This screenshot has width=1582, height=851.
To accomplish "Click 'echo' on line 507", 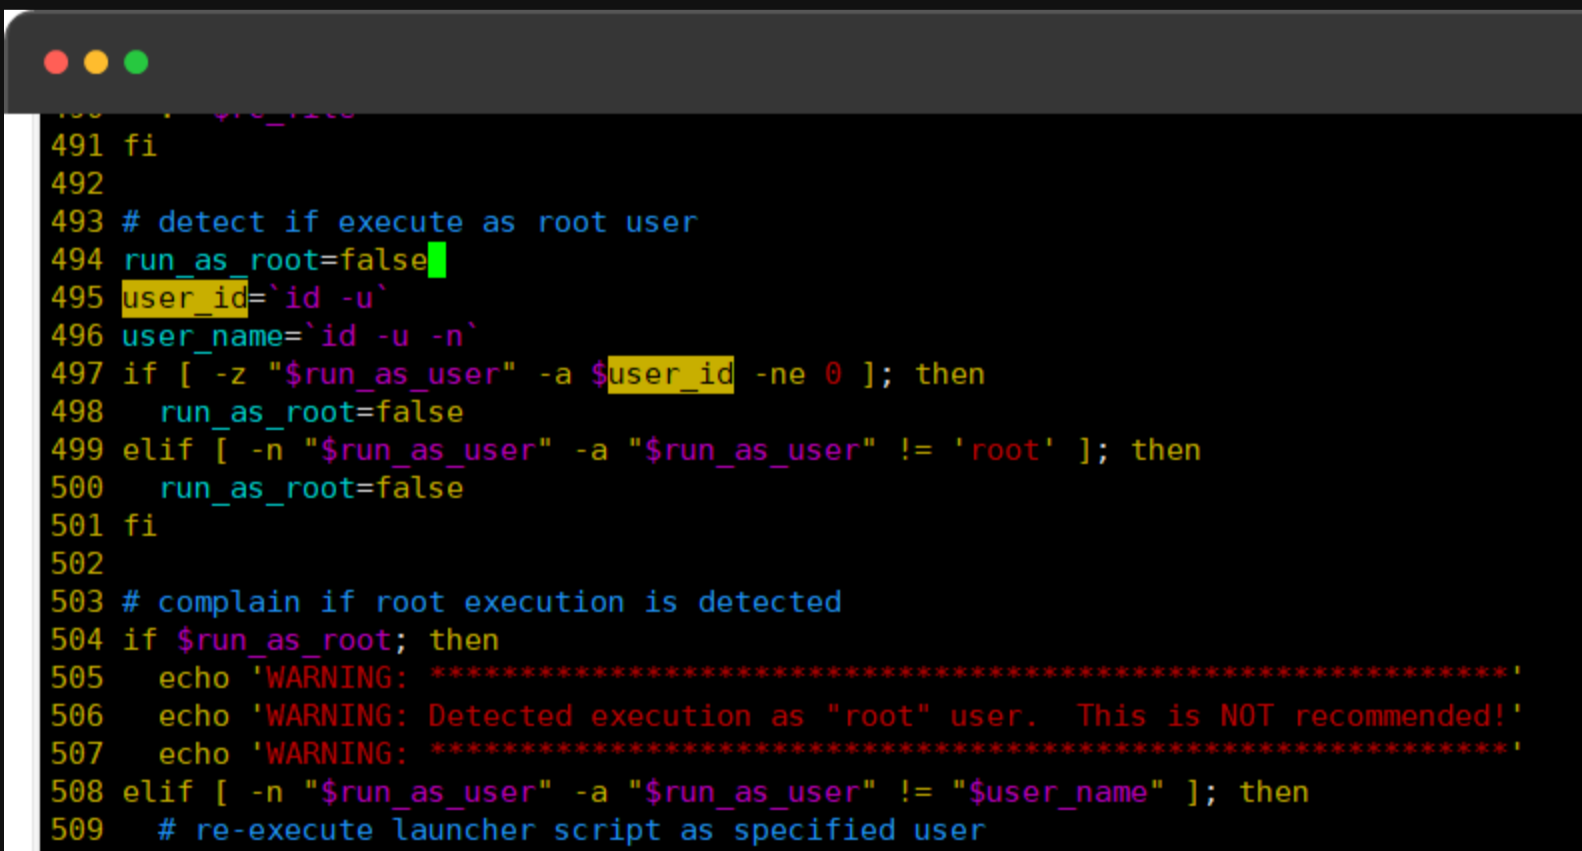I will (194, 754).
